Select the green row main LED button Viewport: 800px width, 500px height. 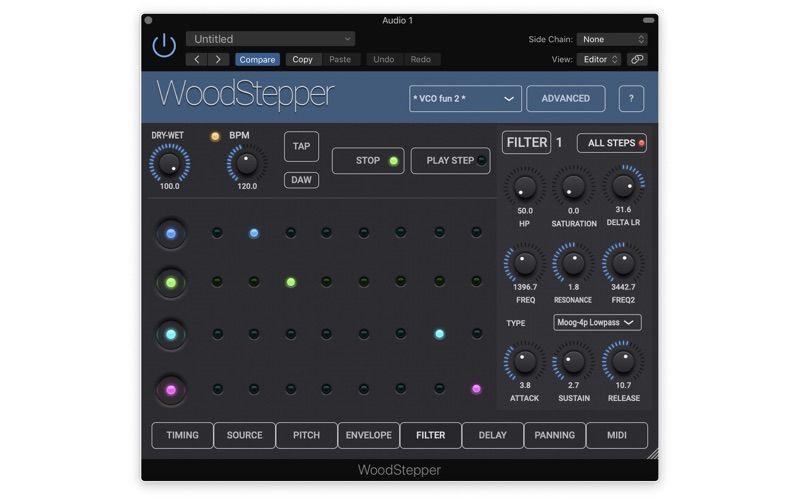171,283
